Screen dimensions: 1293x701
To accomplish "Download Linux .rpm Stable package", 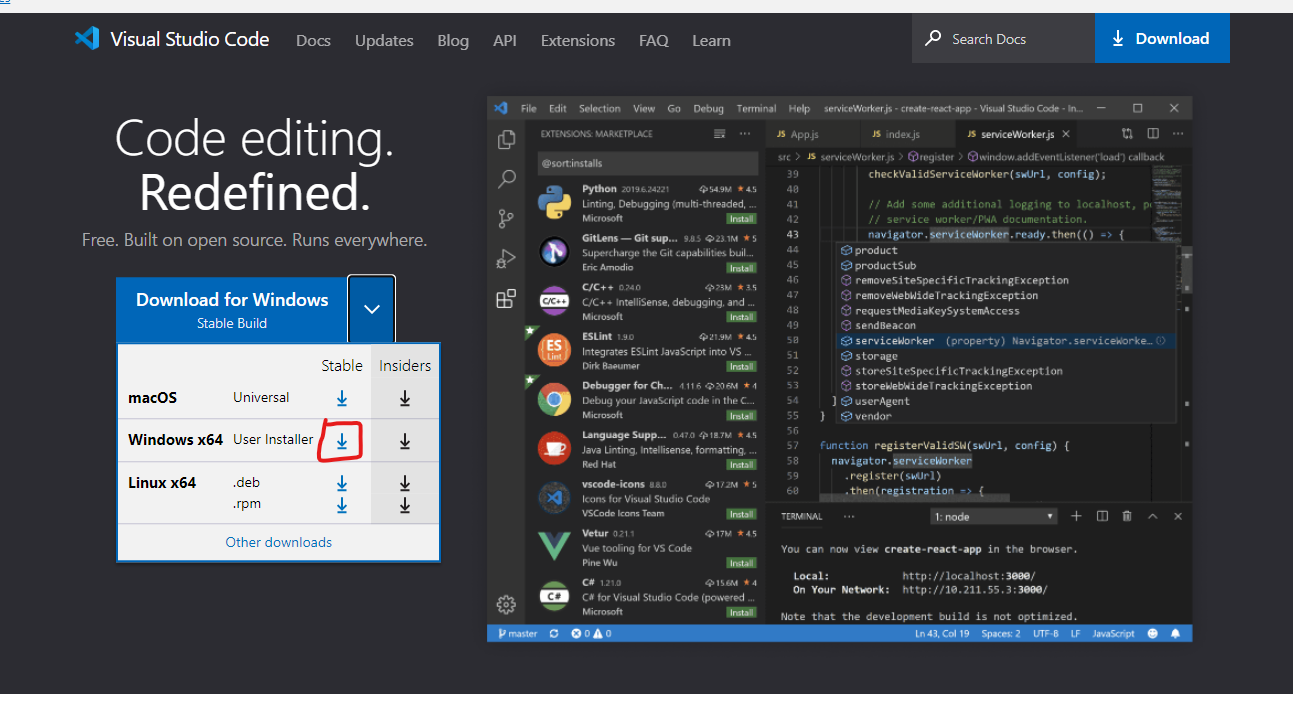I will coord(342,505).
